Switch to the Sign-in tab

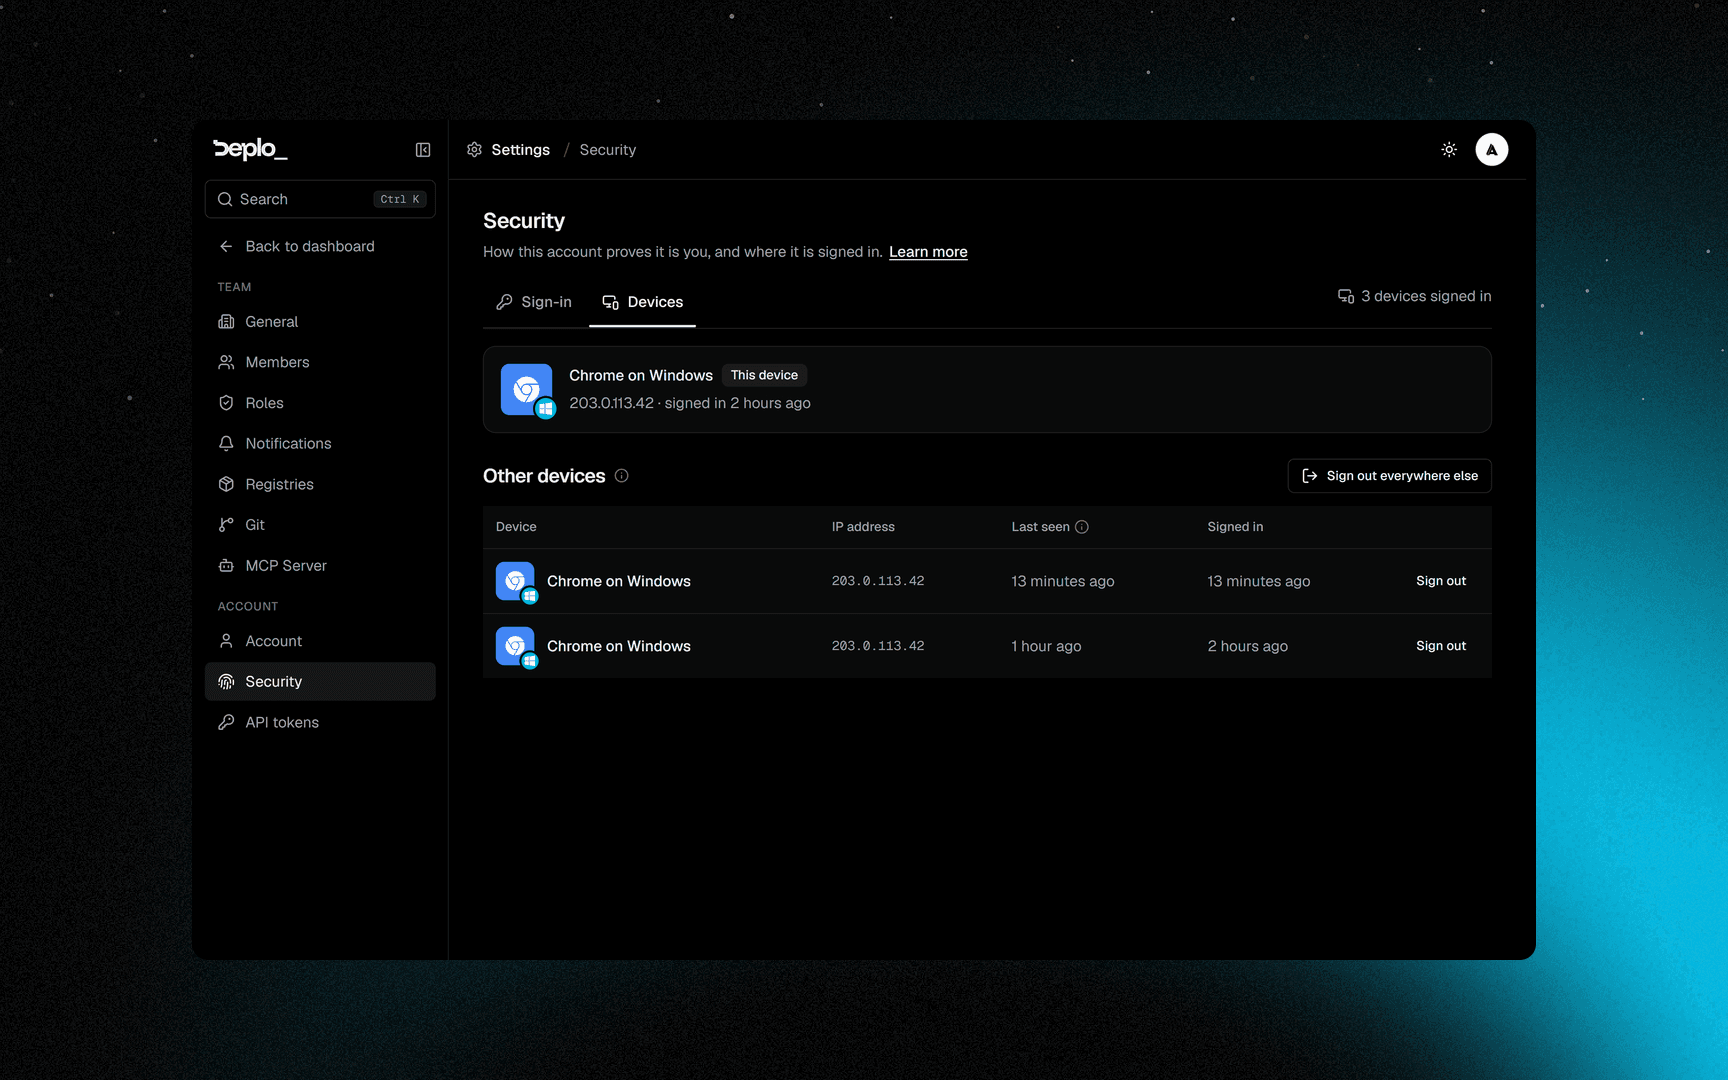(x=534, y=302)
